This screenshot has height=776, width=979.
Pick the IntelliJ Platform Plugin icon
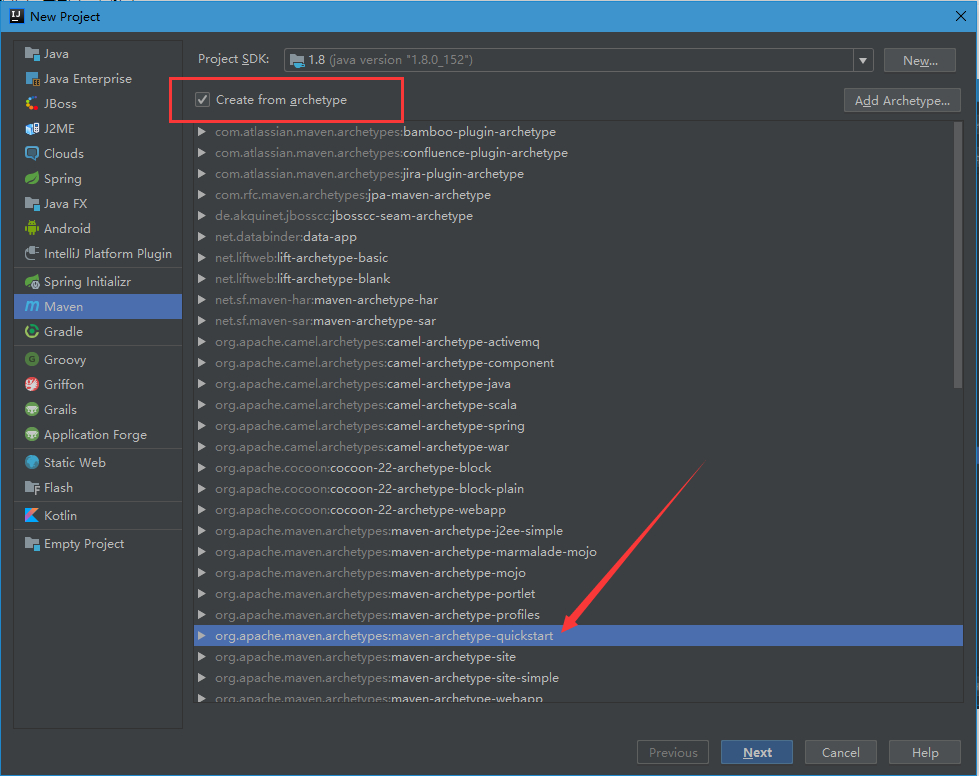(32, 253)
